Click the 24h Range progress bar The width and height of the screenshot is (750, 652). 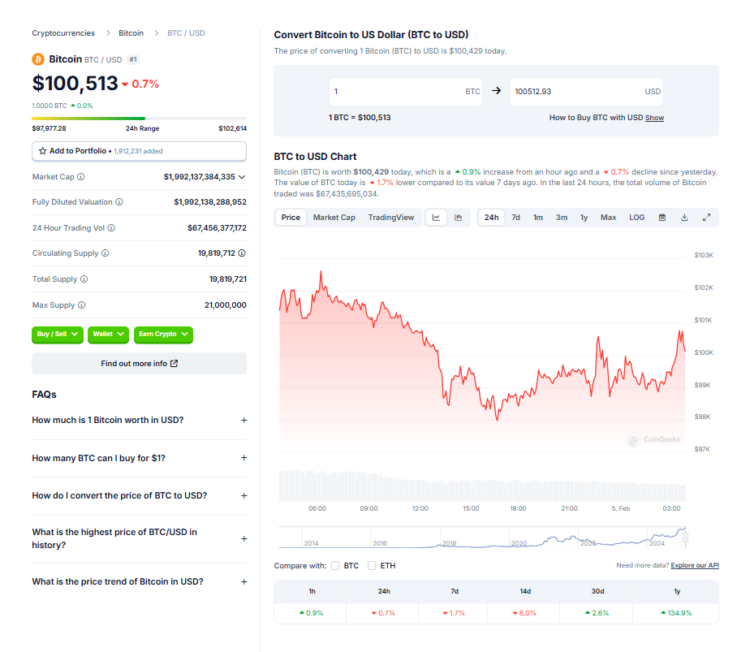pos(139,118)
